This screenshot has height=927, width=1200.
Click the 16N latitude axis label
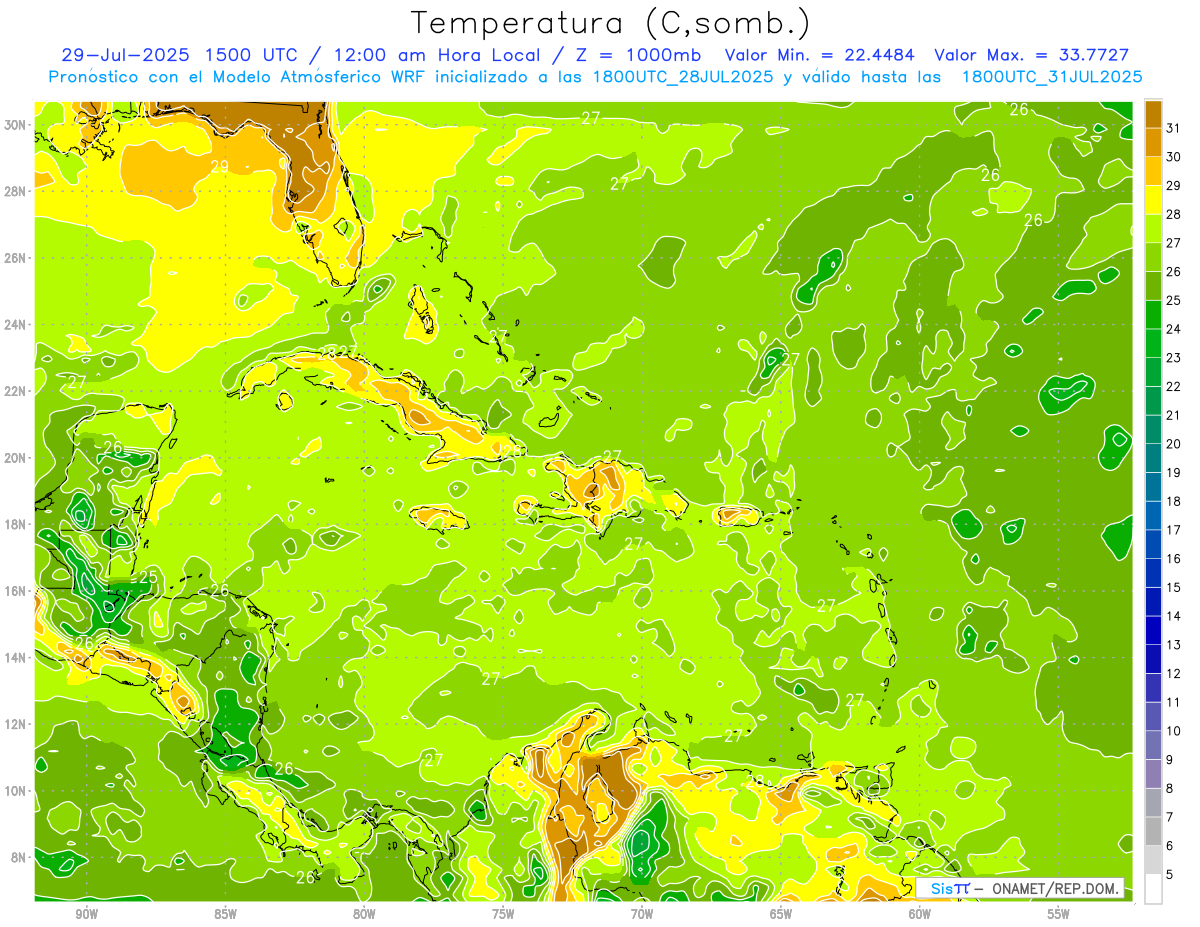point(16,591)
